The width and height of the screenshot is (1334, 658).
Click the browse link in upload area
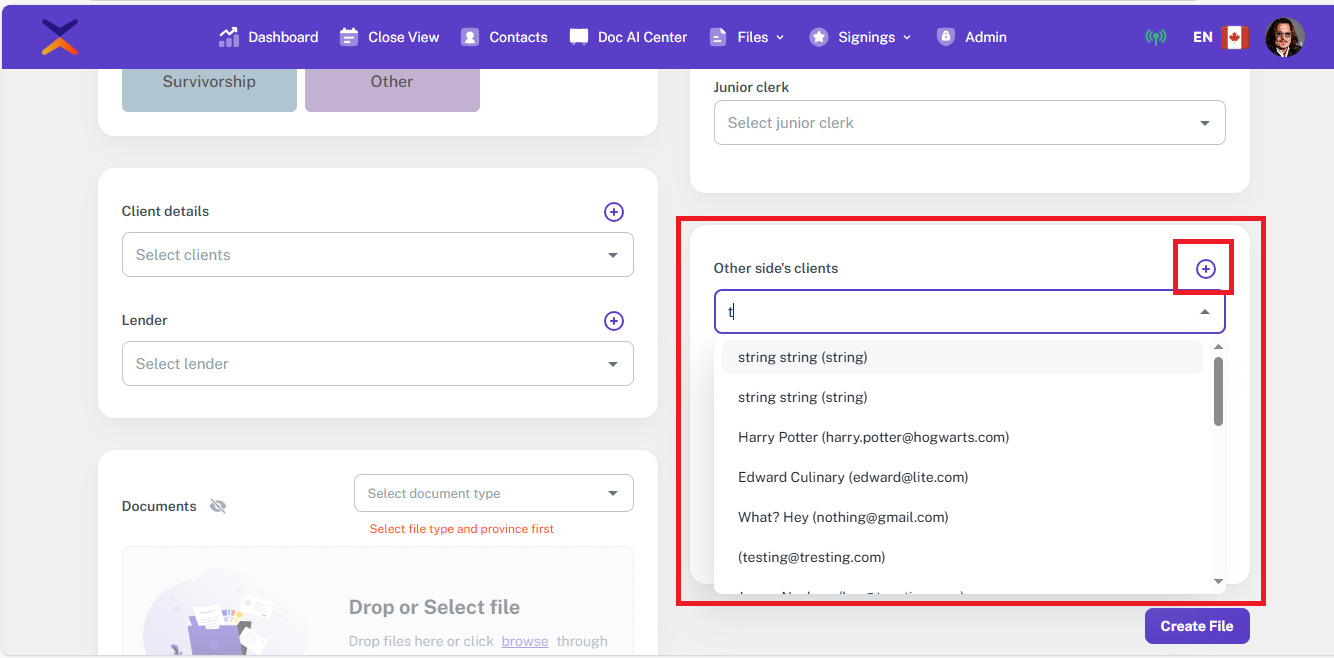point(525,641)
